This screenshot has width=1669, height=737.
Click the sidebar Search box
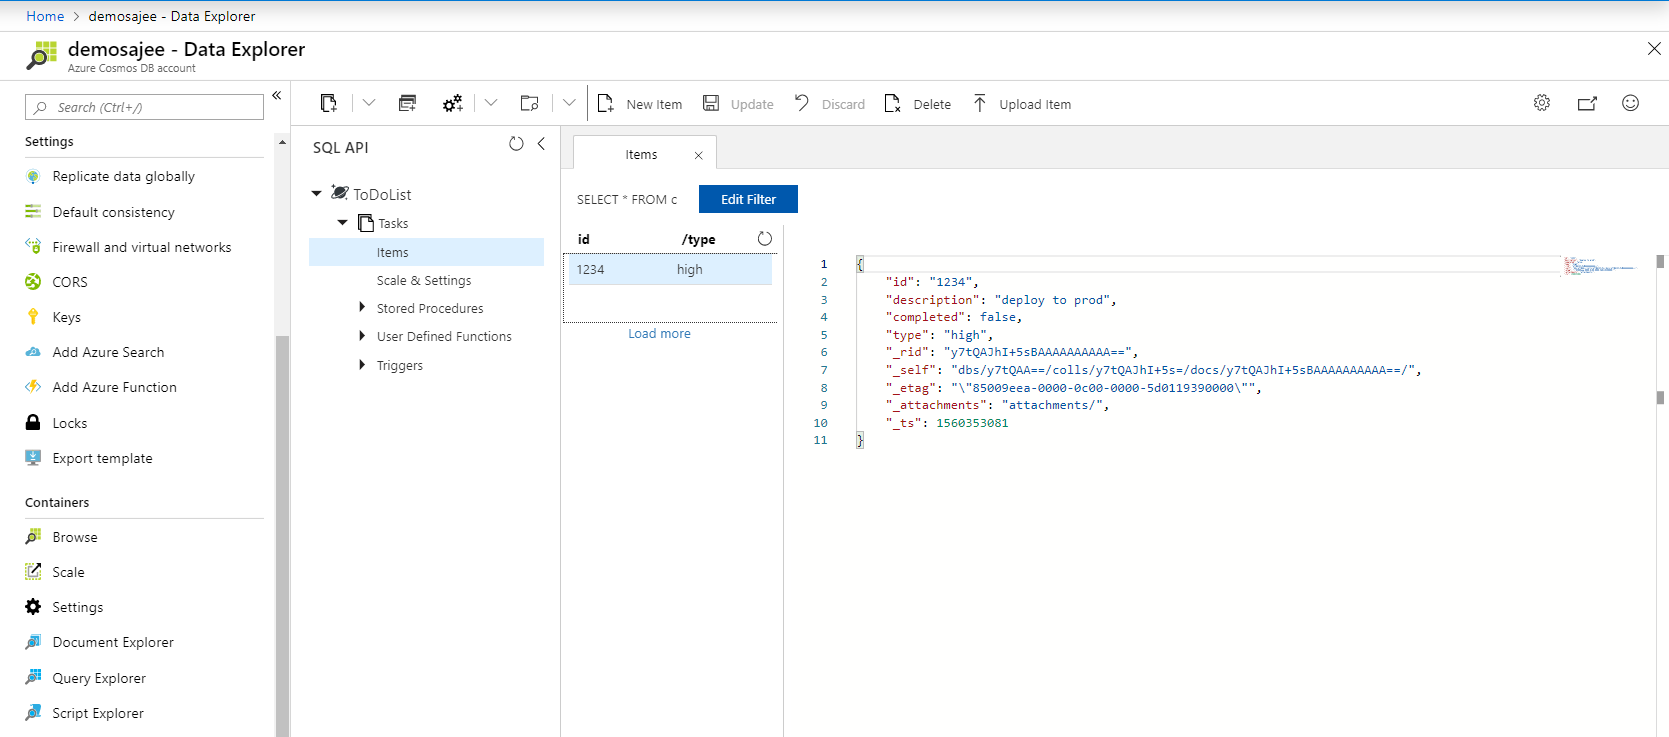click(144, 107)
